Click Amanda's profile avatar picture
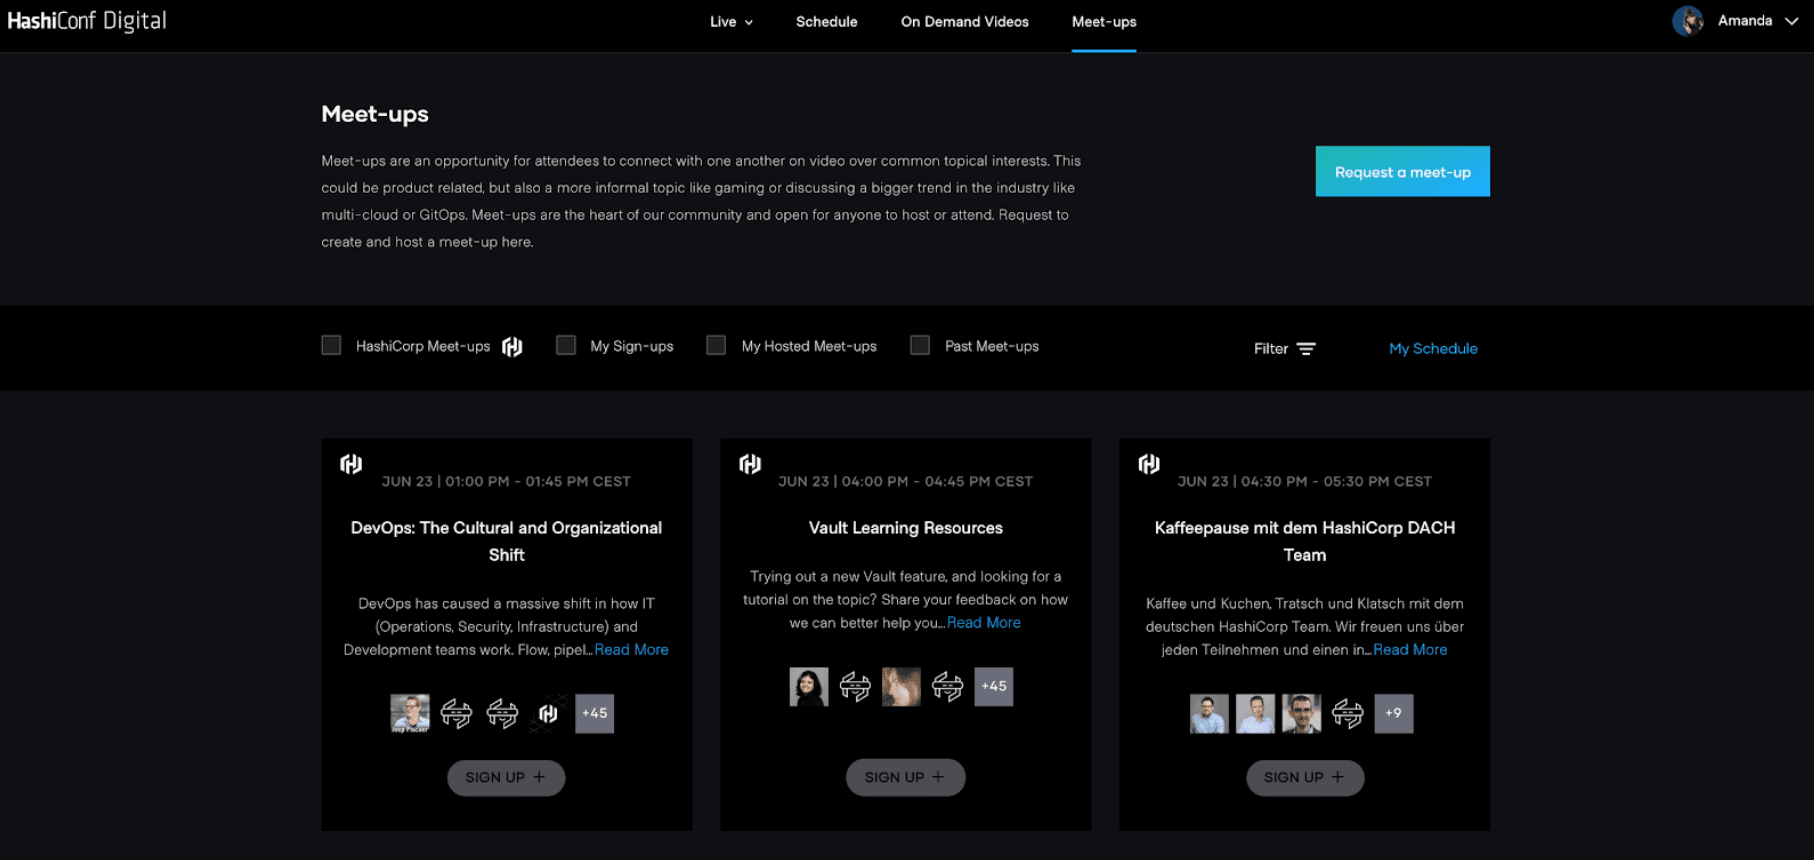Image resolution: width=1814 pixels, height=860 pixels. click(x=1687, y=21)
